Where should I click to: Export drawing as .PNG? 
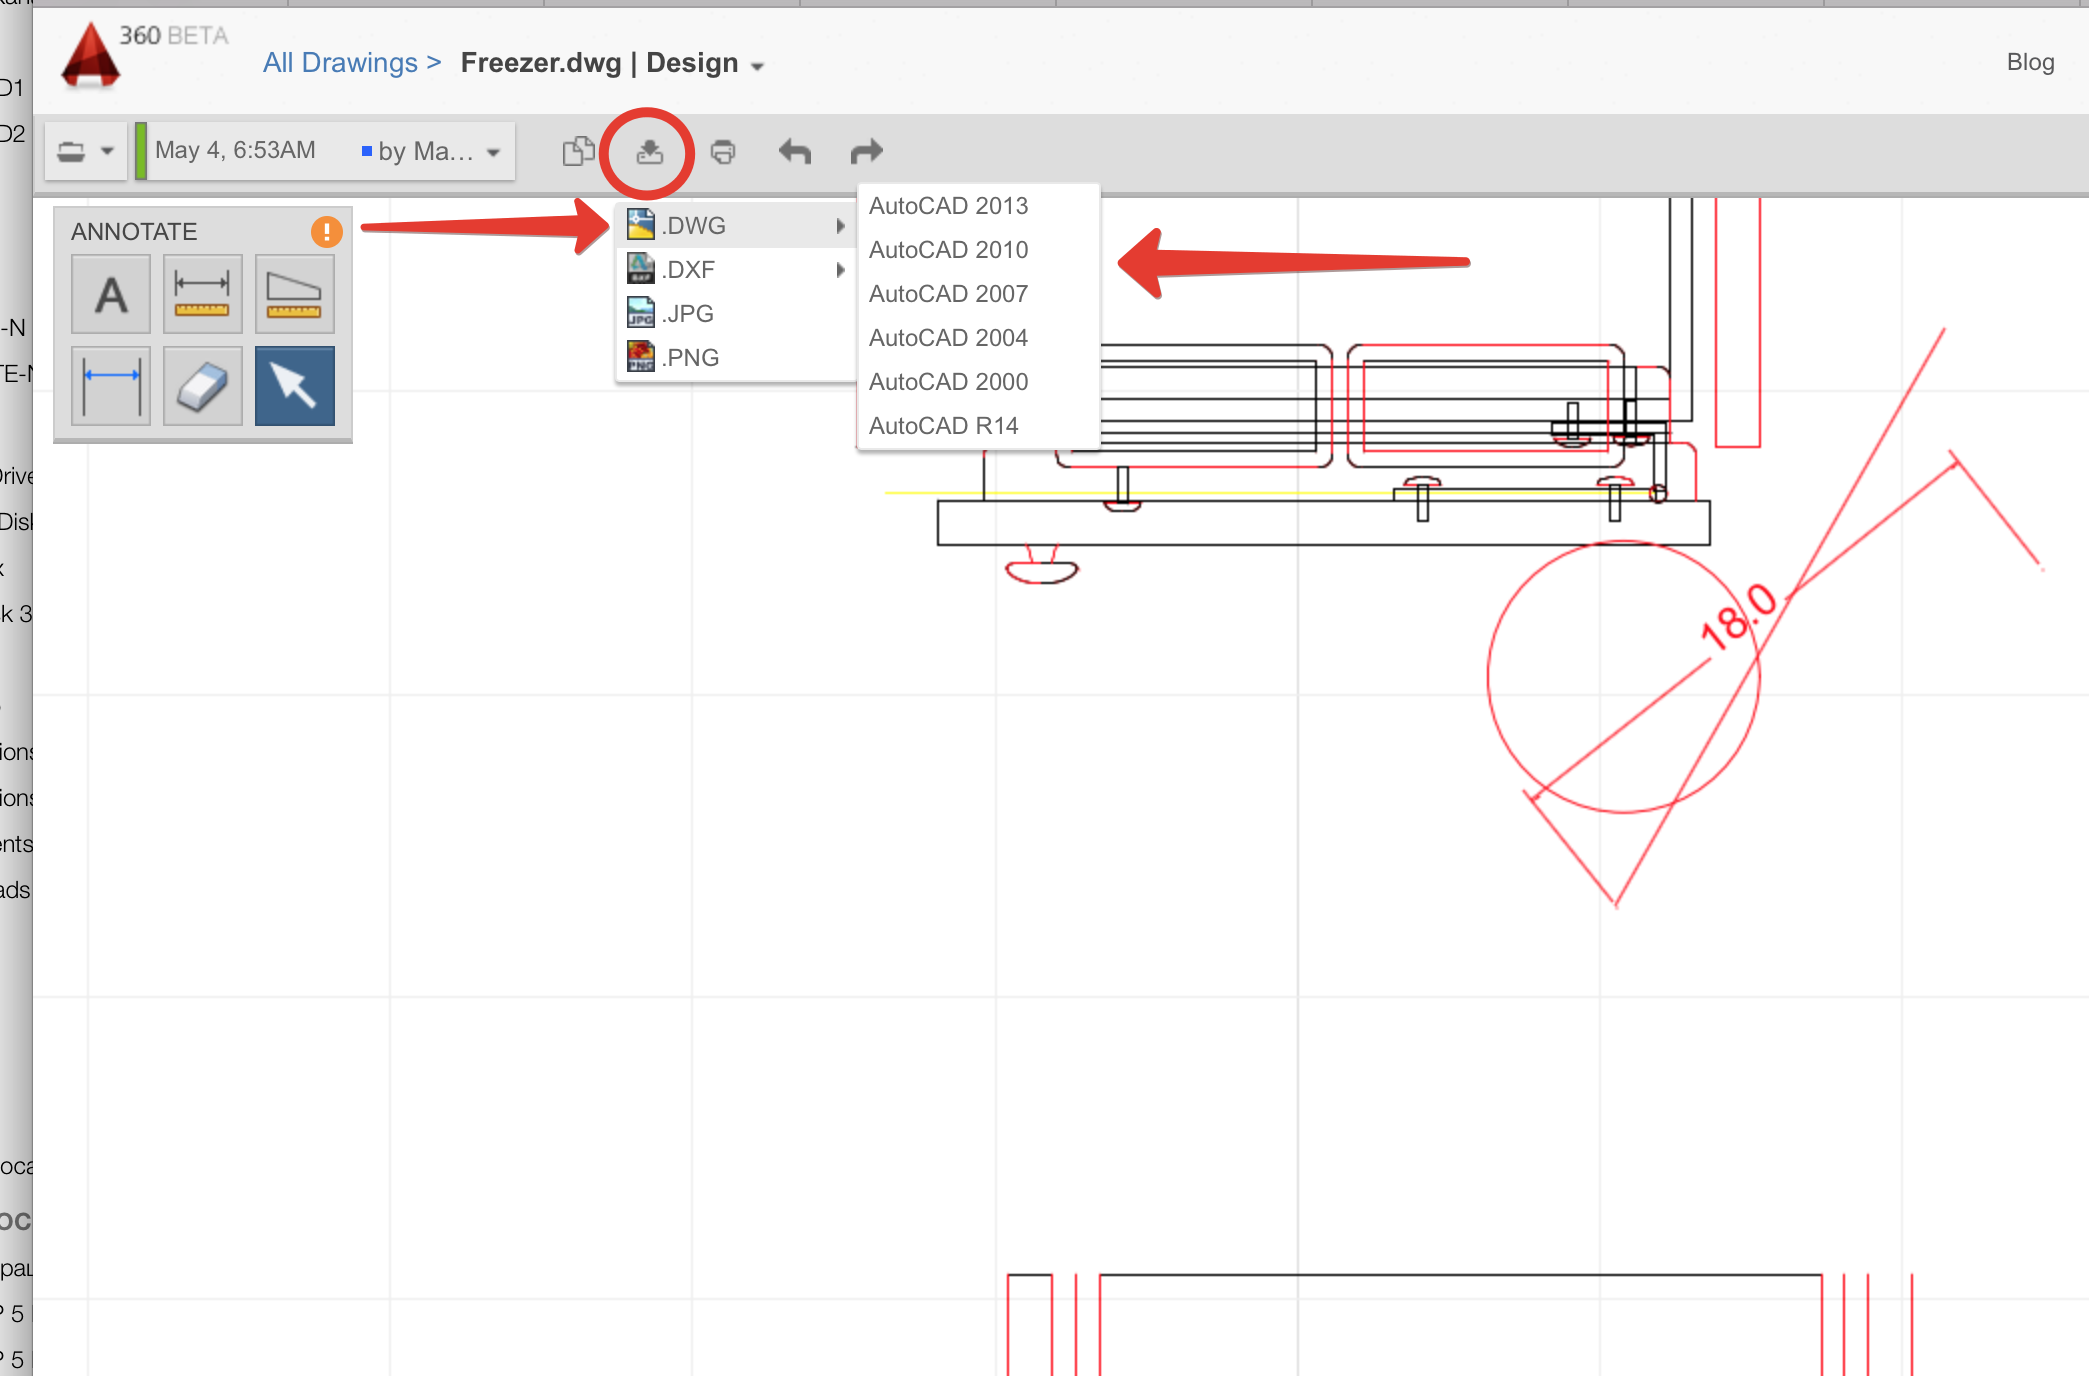pyautogui.click(x=690, y=358)
